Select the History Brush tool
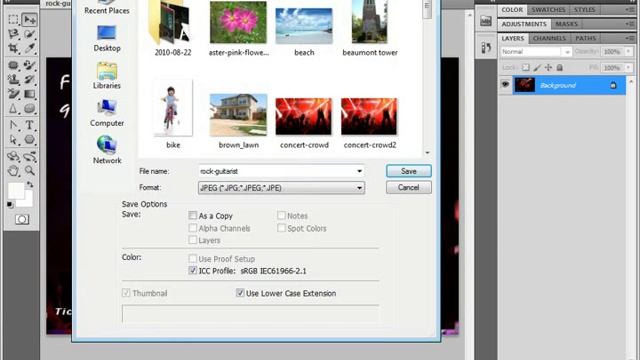The height and width of the screenshot is (360, 640). point(29,79)
